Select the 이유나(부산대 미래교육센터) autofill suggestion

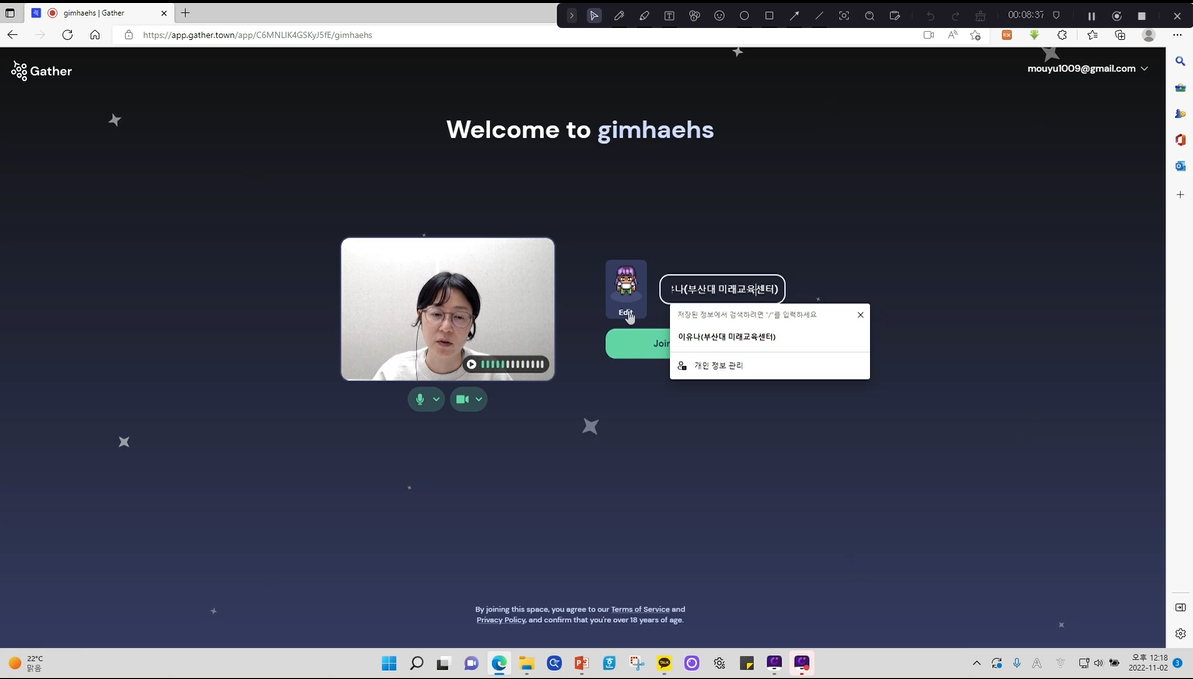(727, 337)
